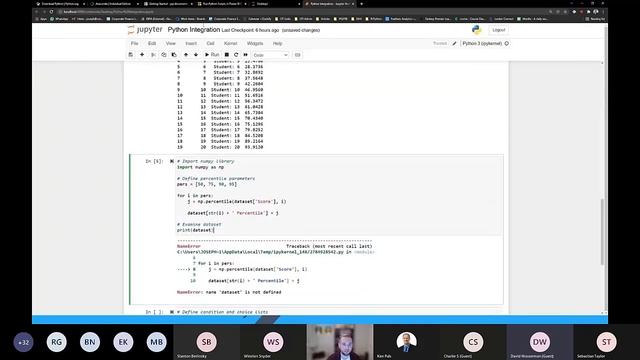Move selected cell up arrow
The width and height of the screenshot is (640, 360).
tap(186, 55)
